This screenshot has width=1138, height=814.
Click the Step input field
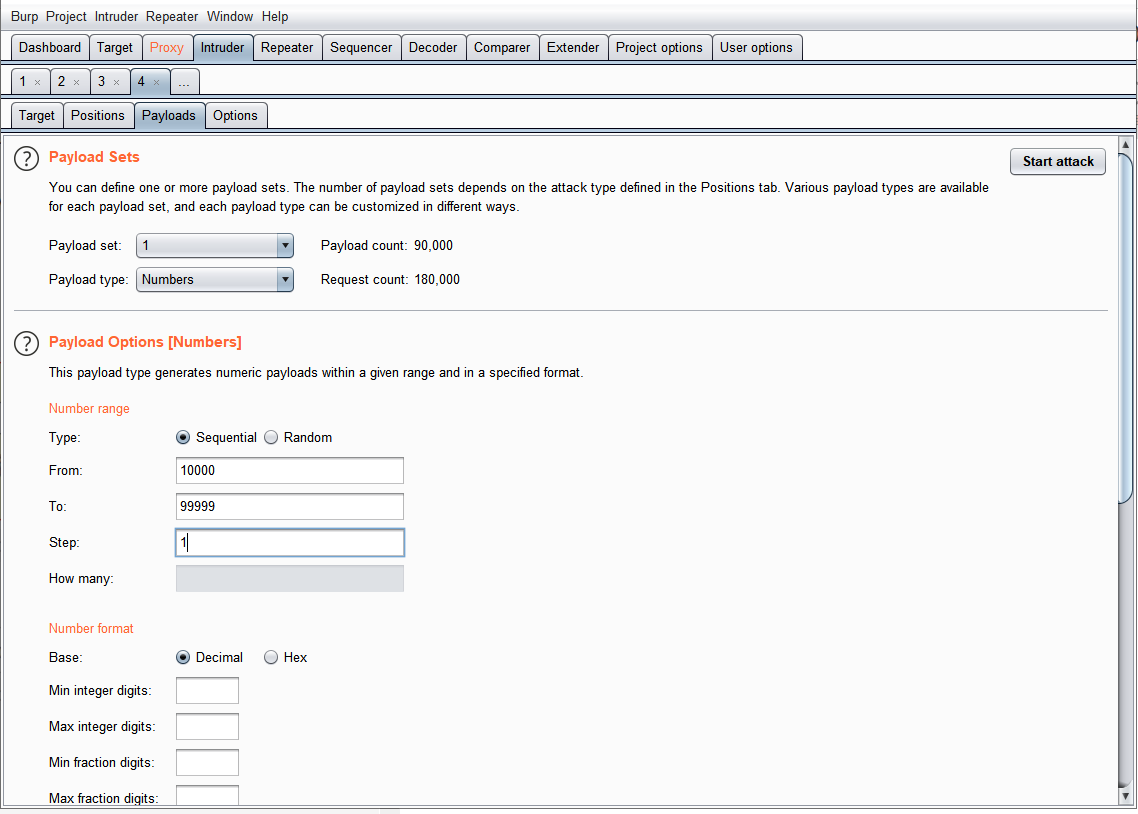coord(290,543)
